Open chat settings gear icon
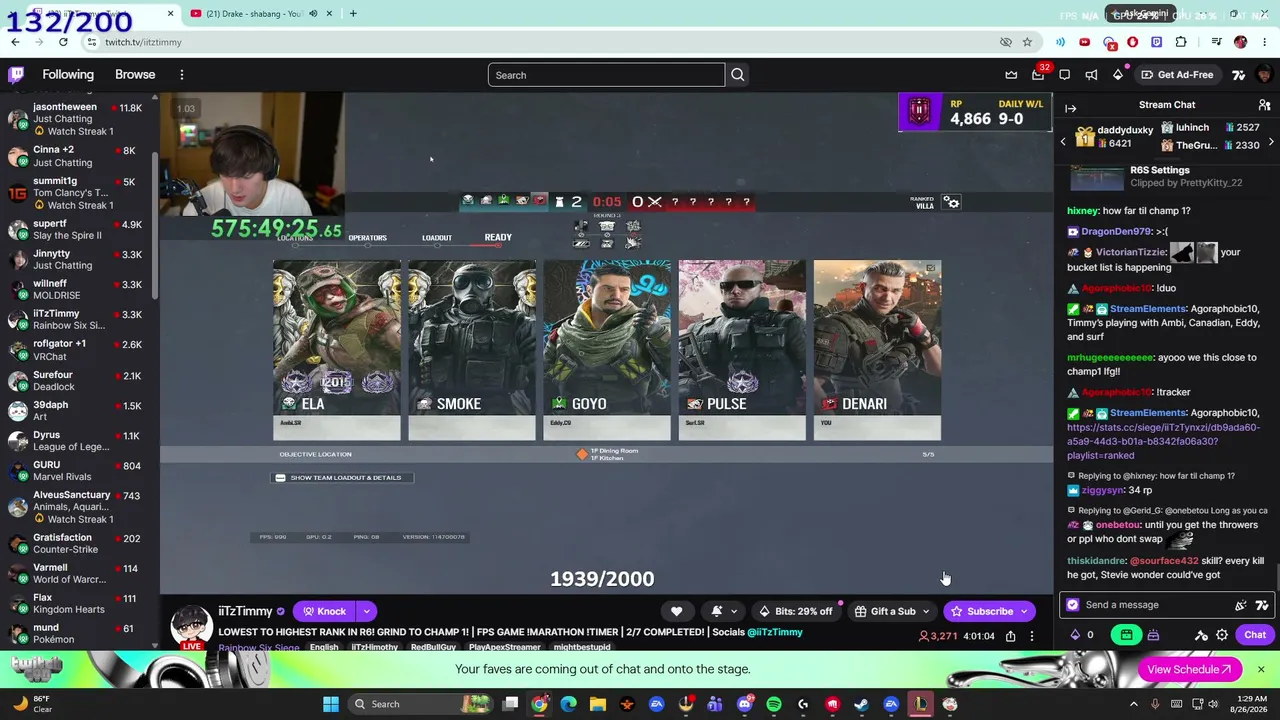The image size is (1280, 720). tap(1222, 635)
